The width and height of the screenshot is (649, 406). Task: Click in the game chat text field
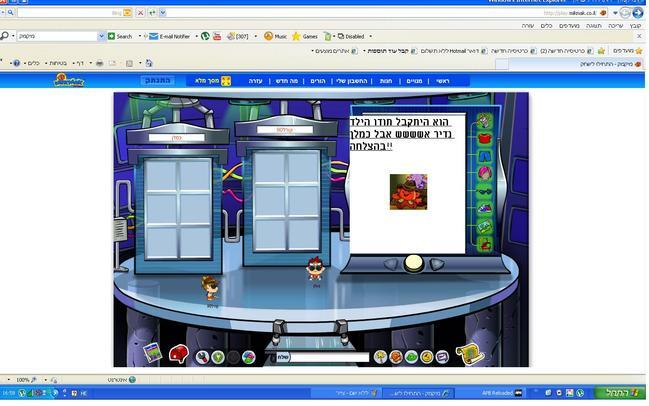tap(330, 357)
